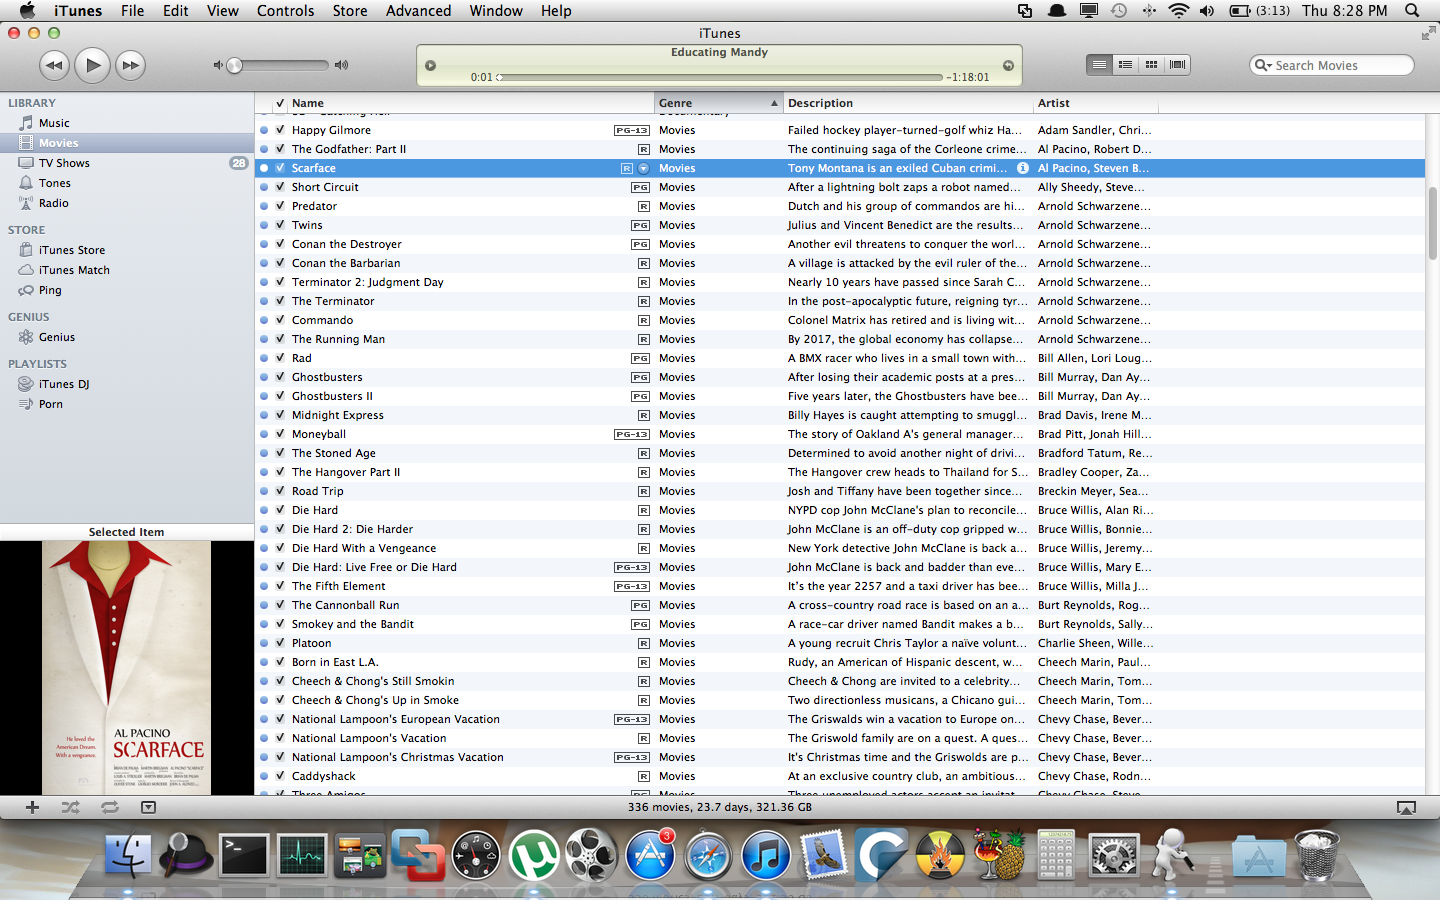Open System Preferences from Dock
Screen dimensions: 1440x900
click(x=1114, y=856)
